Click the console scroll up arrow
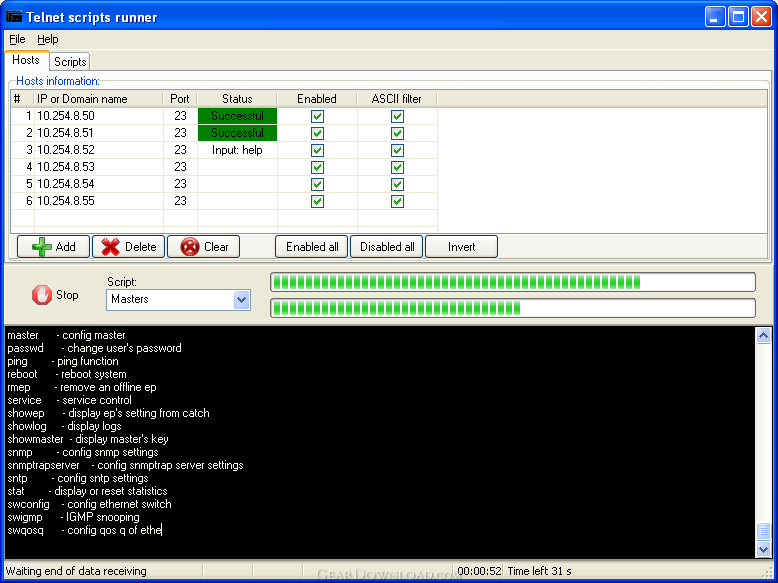The height and width of the screenshot is (583, 778). point(763,335)
